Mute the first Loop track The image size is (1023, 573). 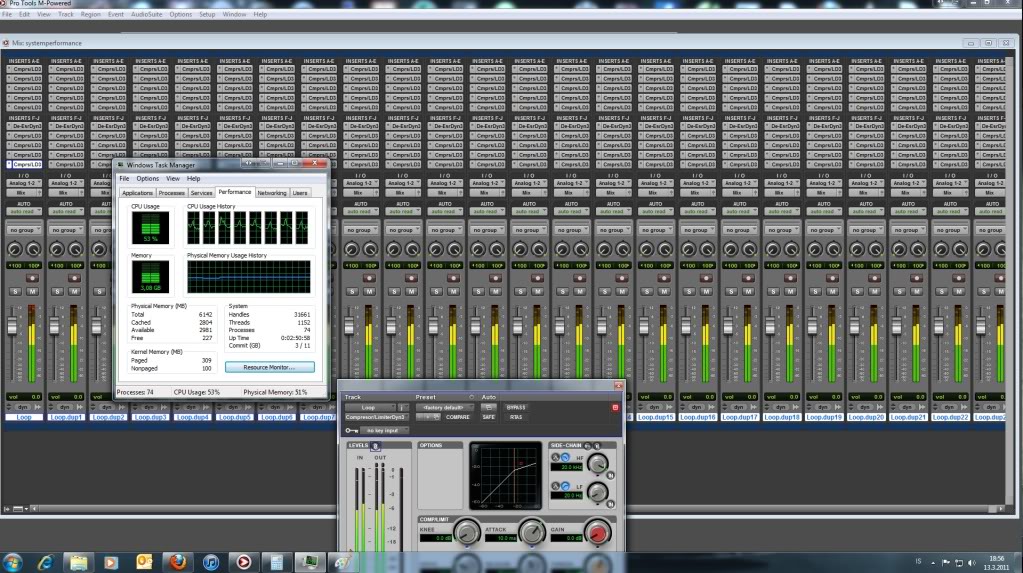[x=33, y=291]
